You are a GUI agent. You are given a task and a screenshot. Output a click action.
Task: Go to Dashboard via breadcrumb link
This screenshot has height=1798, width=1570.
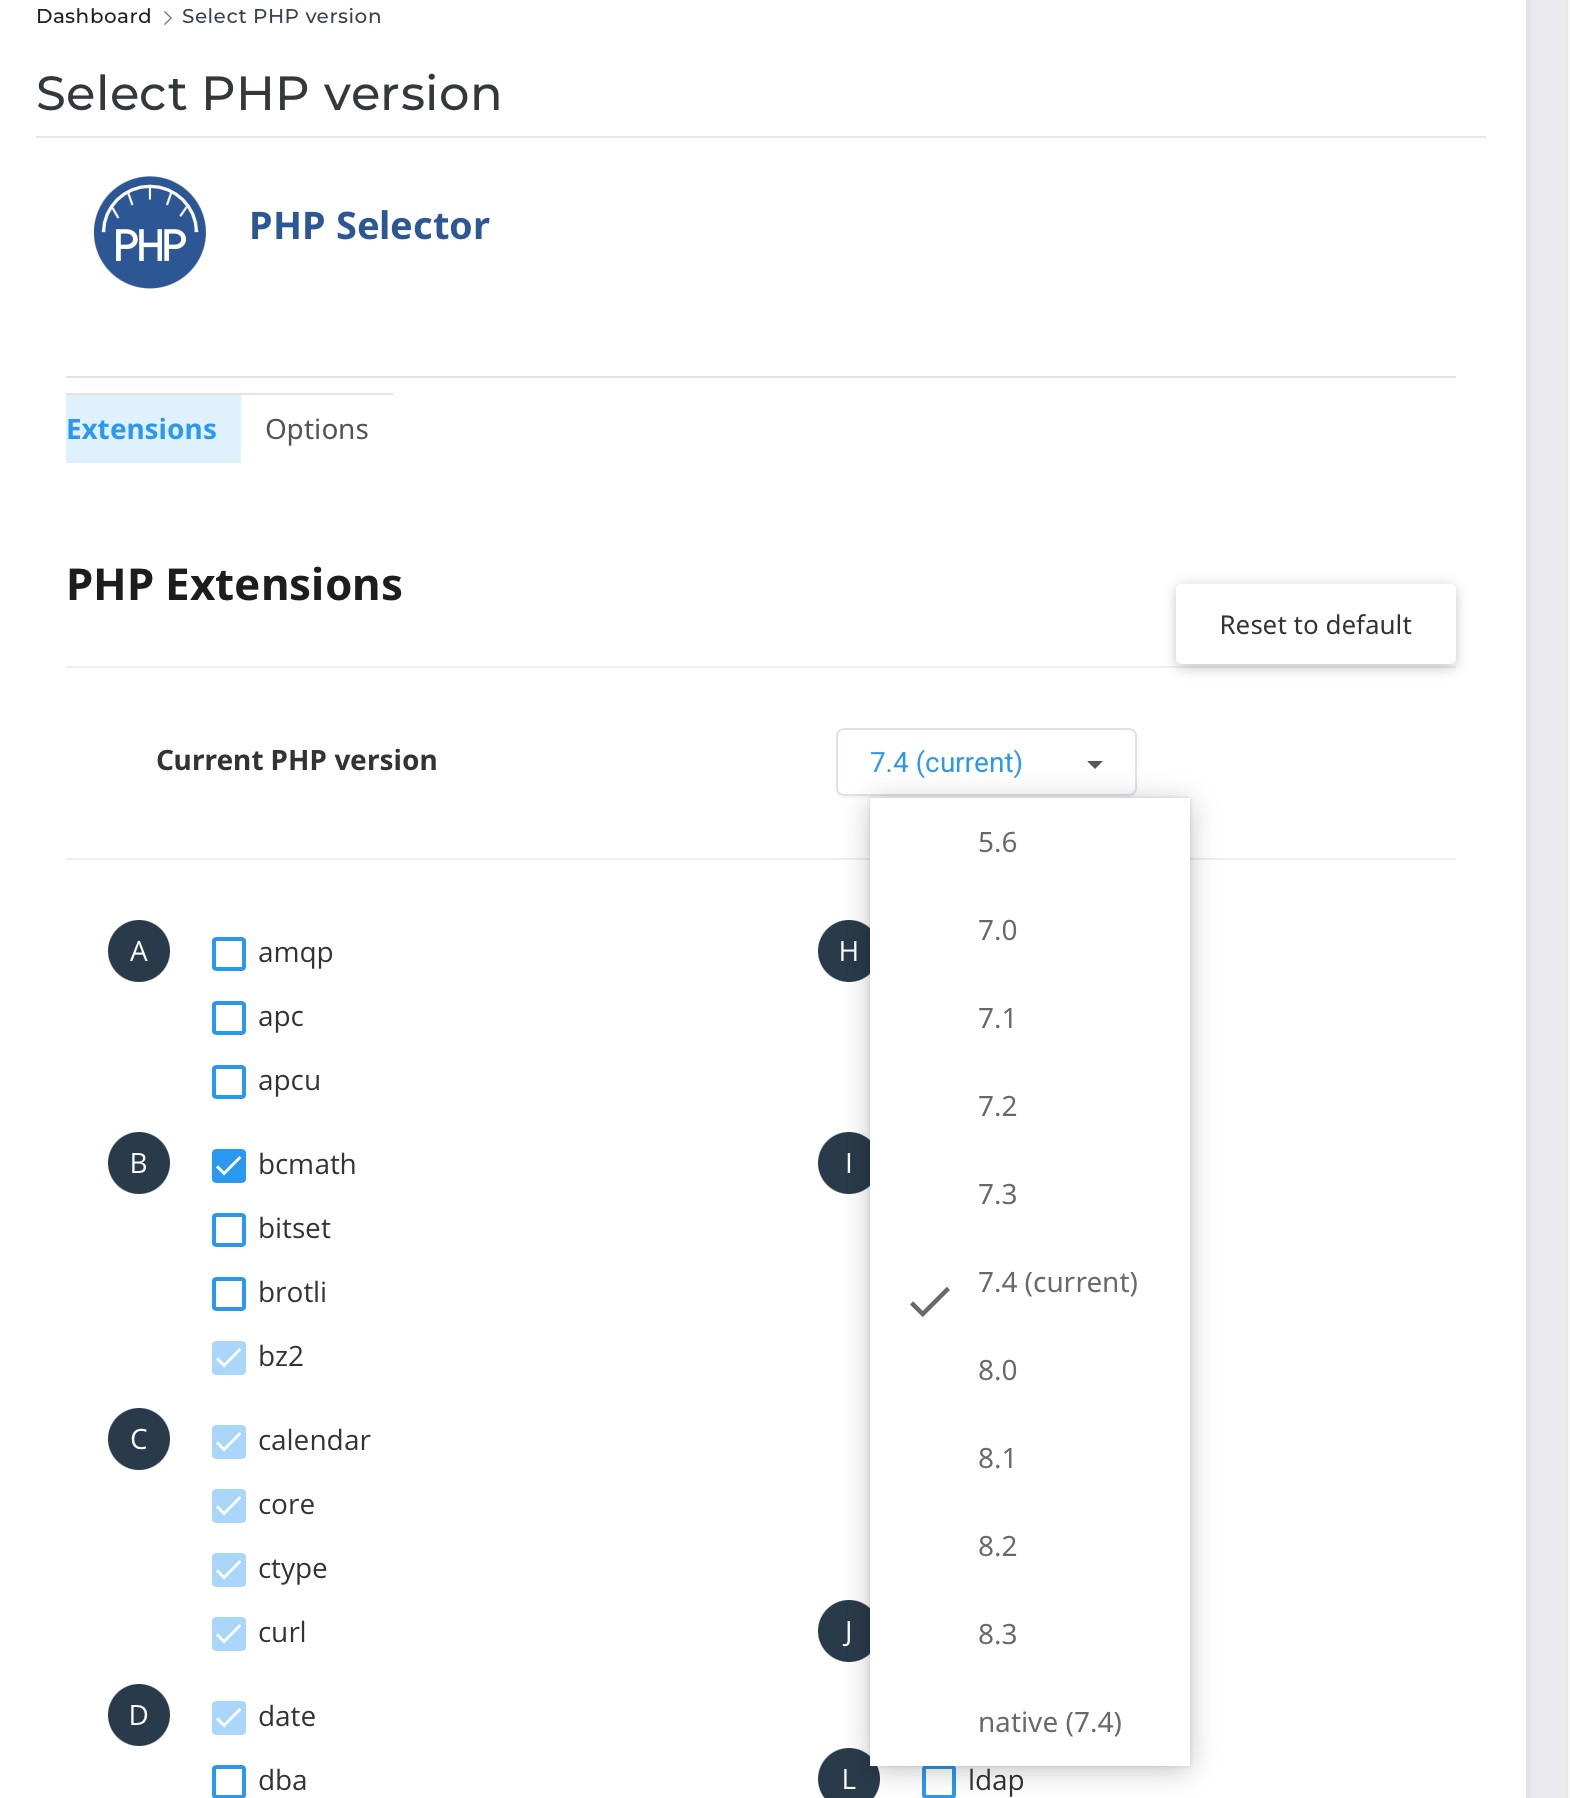(94, 16)
